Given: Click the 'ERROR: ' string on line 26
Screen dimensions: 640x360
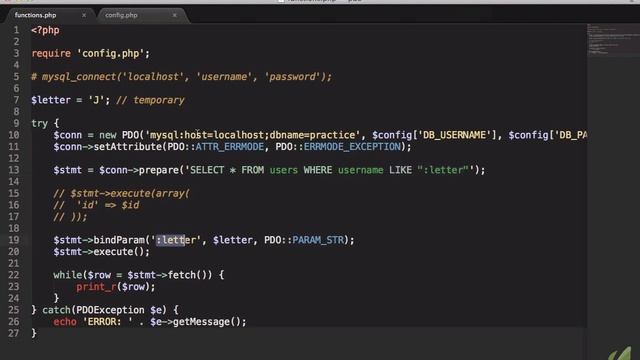Looking at the screenshot, I should pyautogui.click(x=108, y=322).
